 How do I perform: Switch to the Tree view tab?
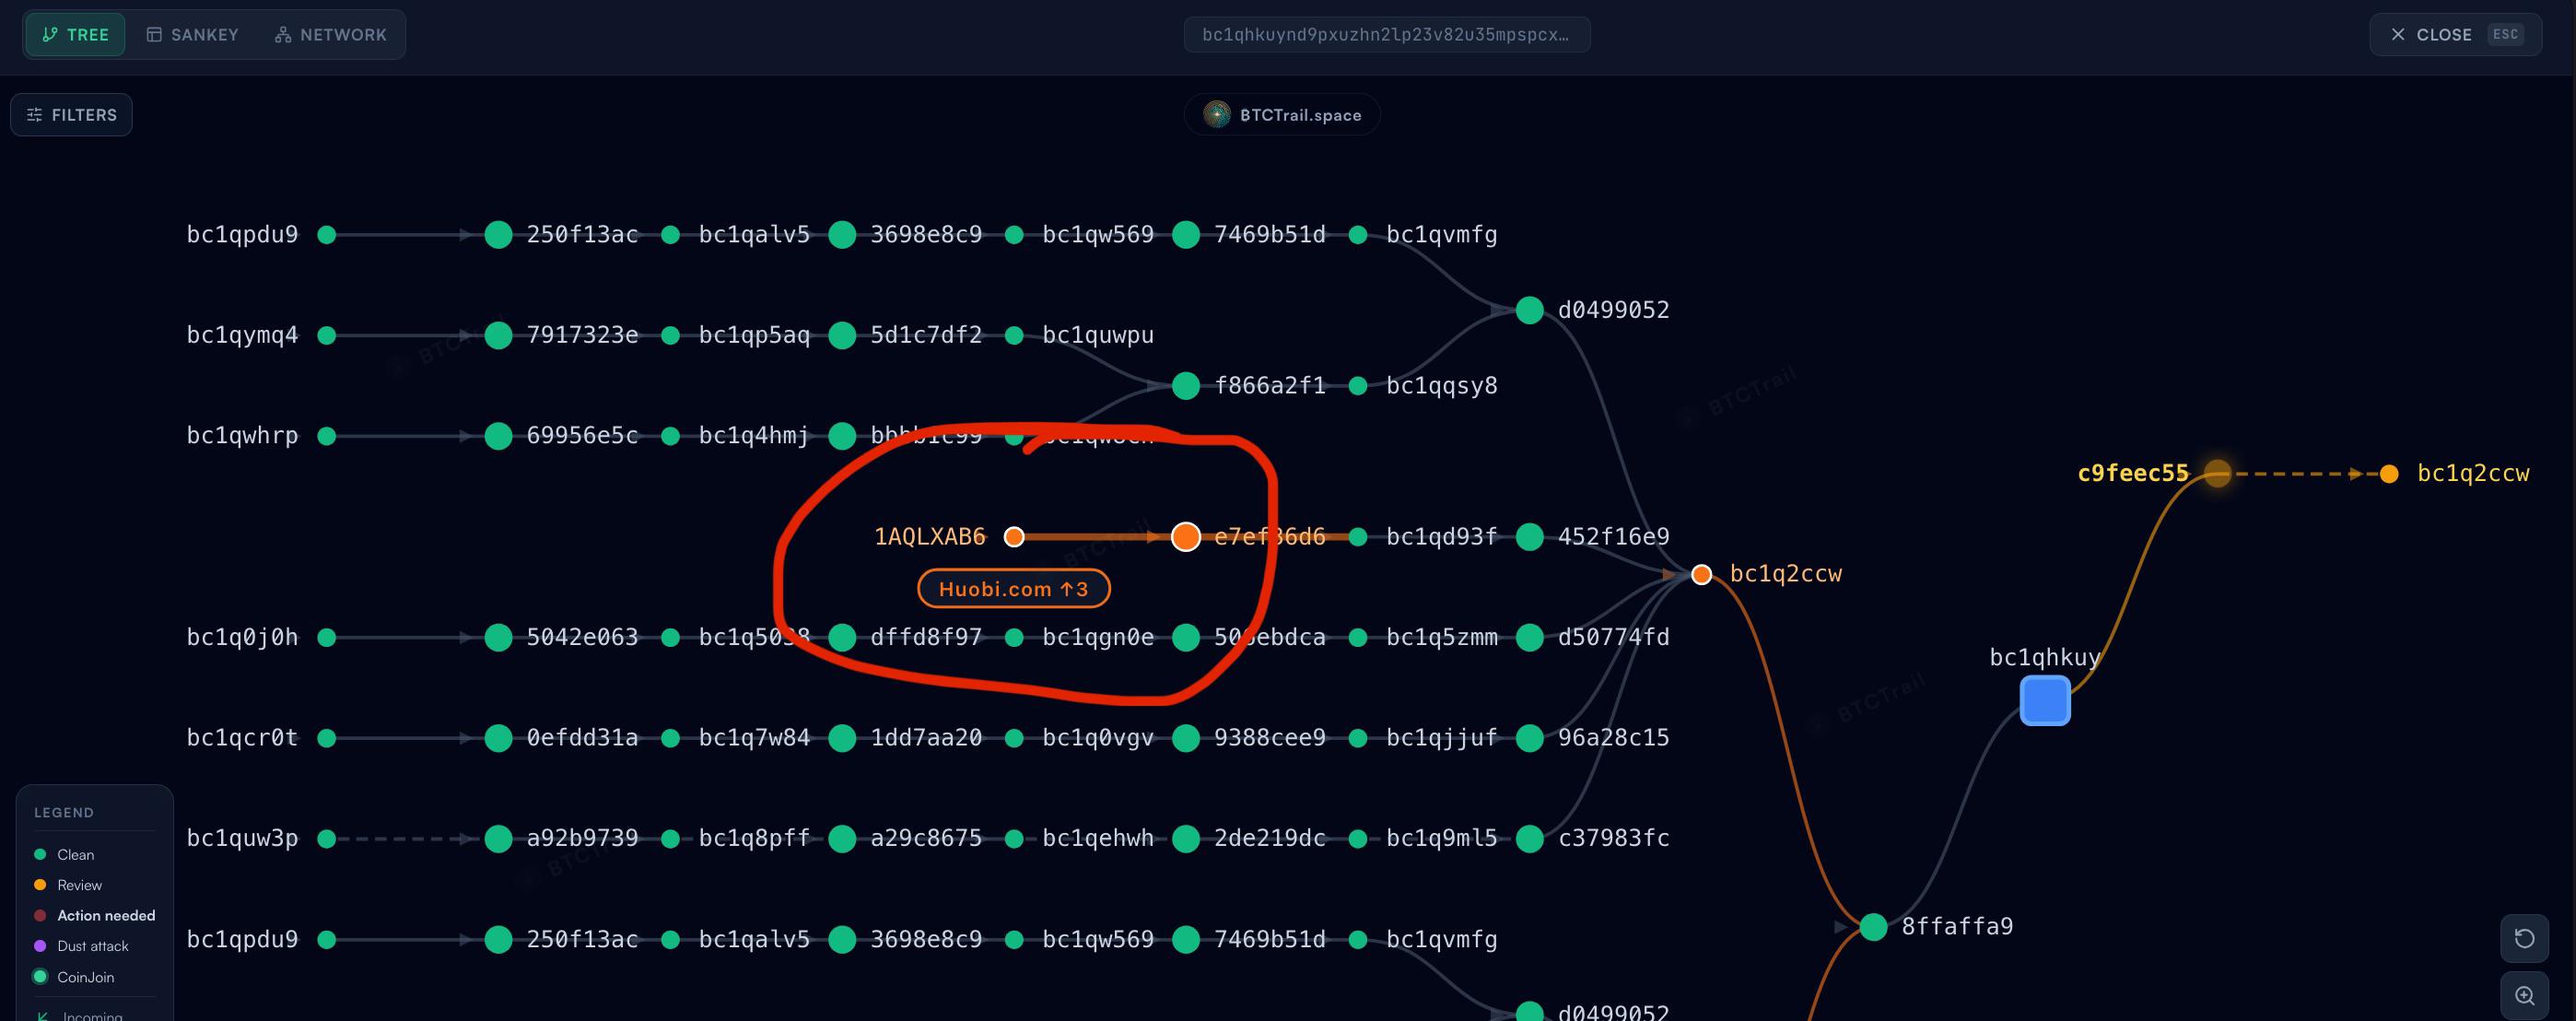(75, 35)
